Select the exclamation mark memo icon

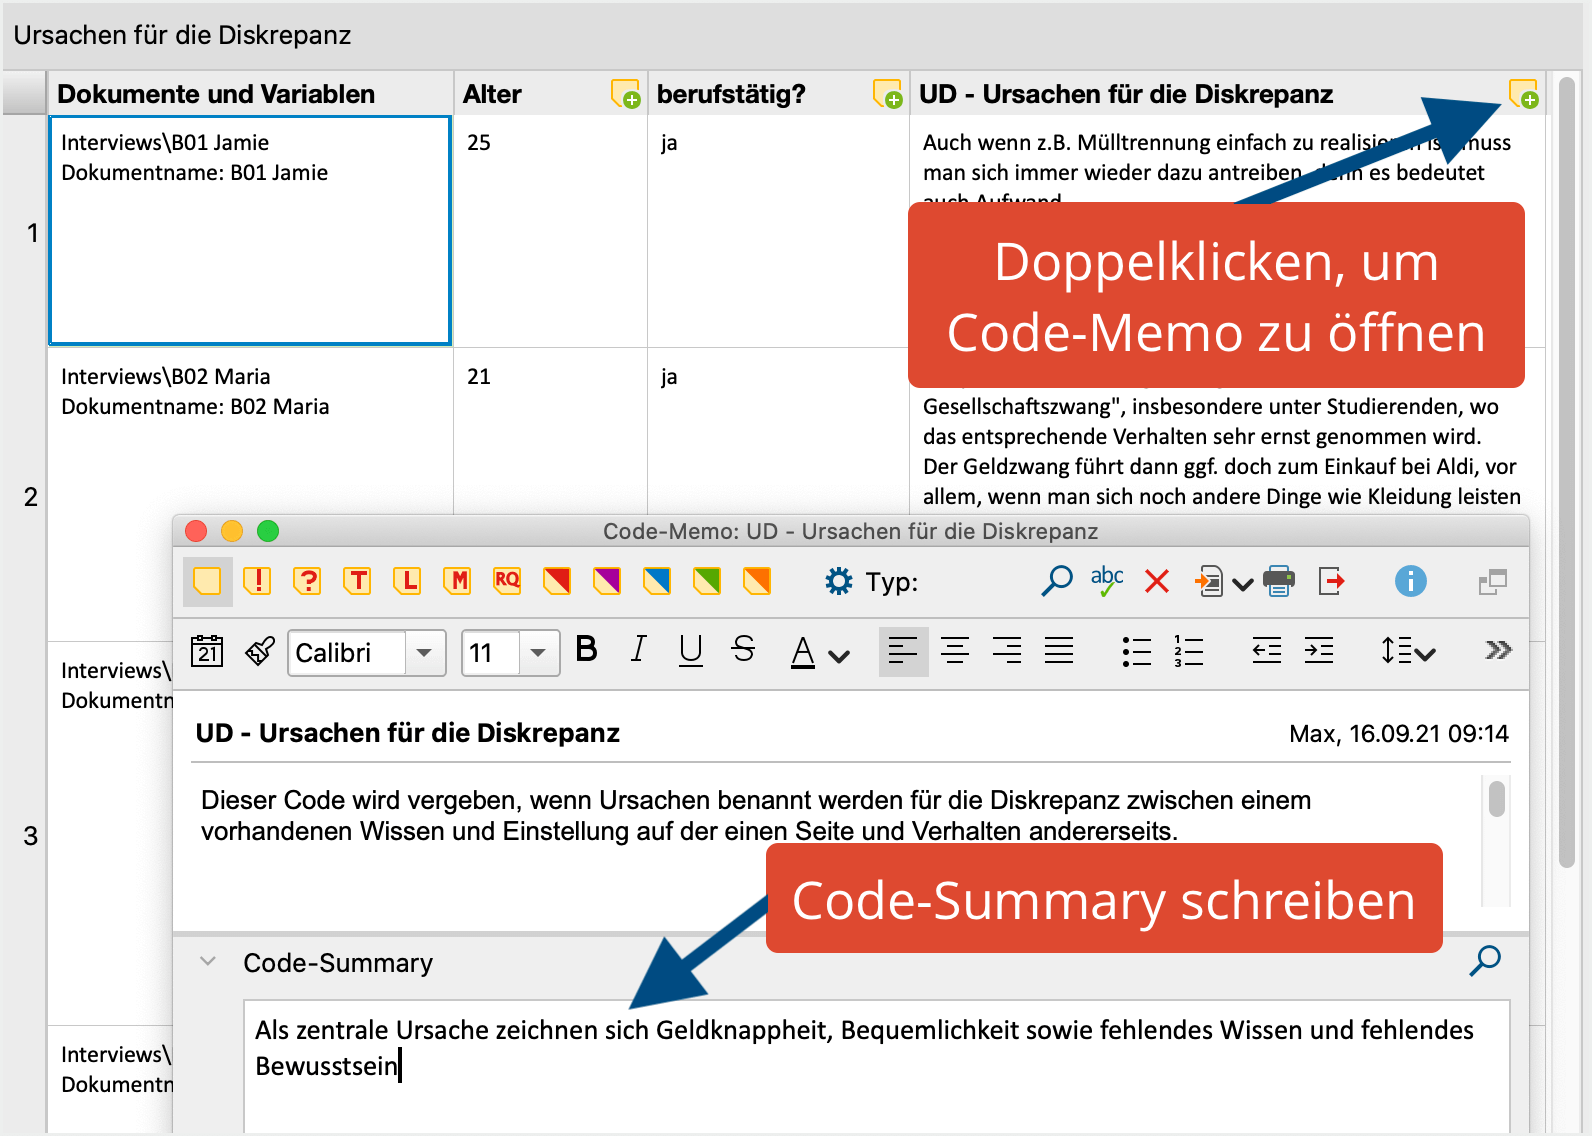click(x=257, y=581)
